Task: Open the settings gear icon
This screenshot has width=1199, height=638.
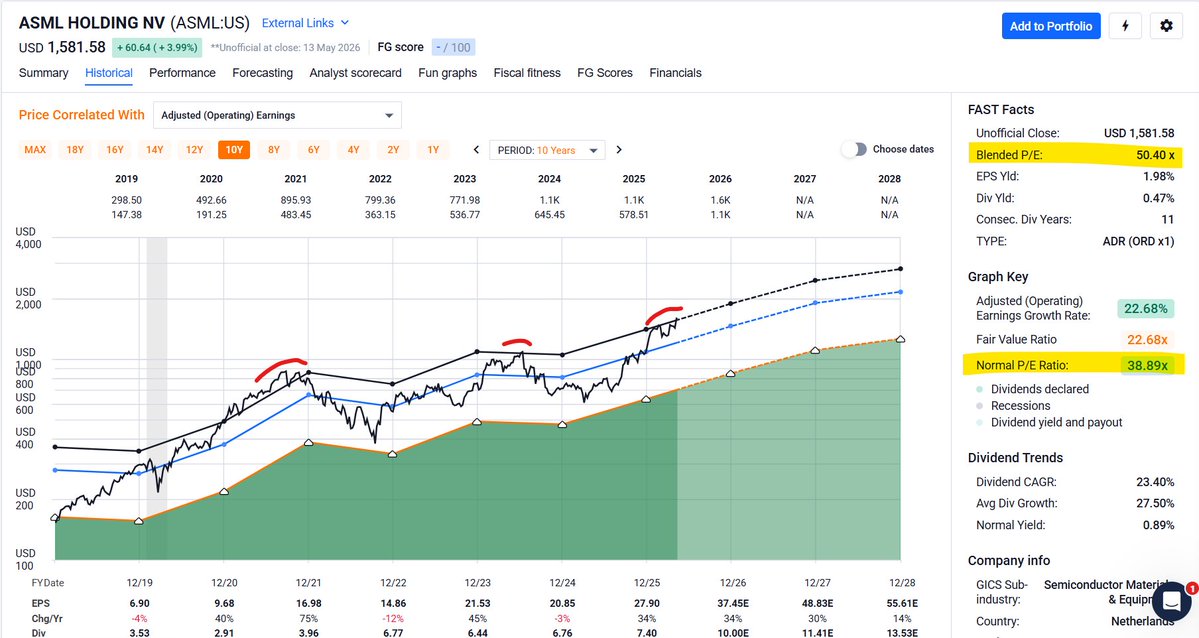Action: point(1166,26)
